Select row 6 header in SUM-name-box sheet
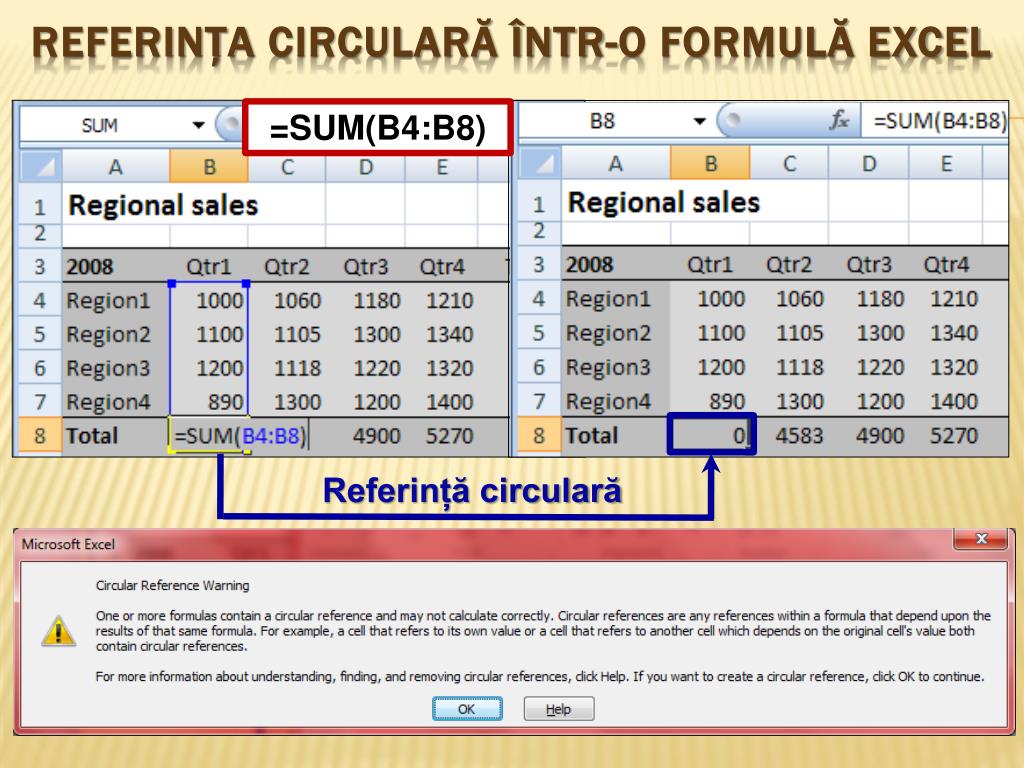Screen dimensions: 1024x768 40,368
